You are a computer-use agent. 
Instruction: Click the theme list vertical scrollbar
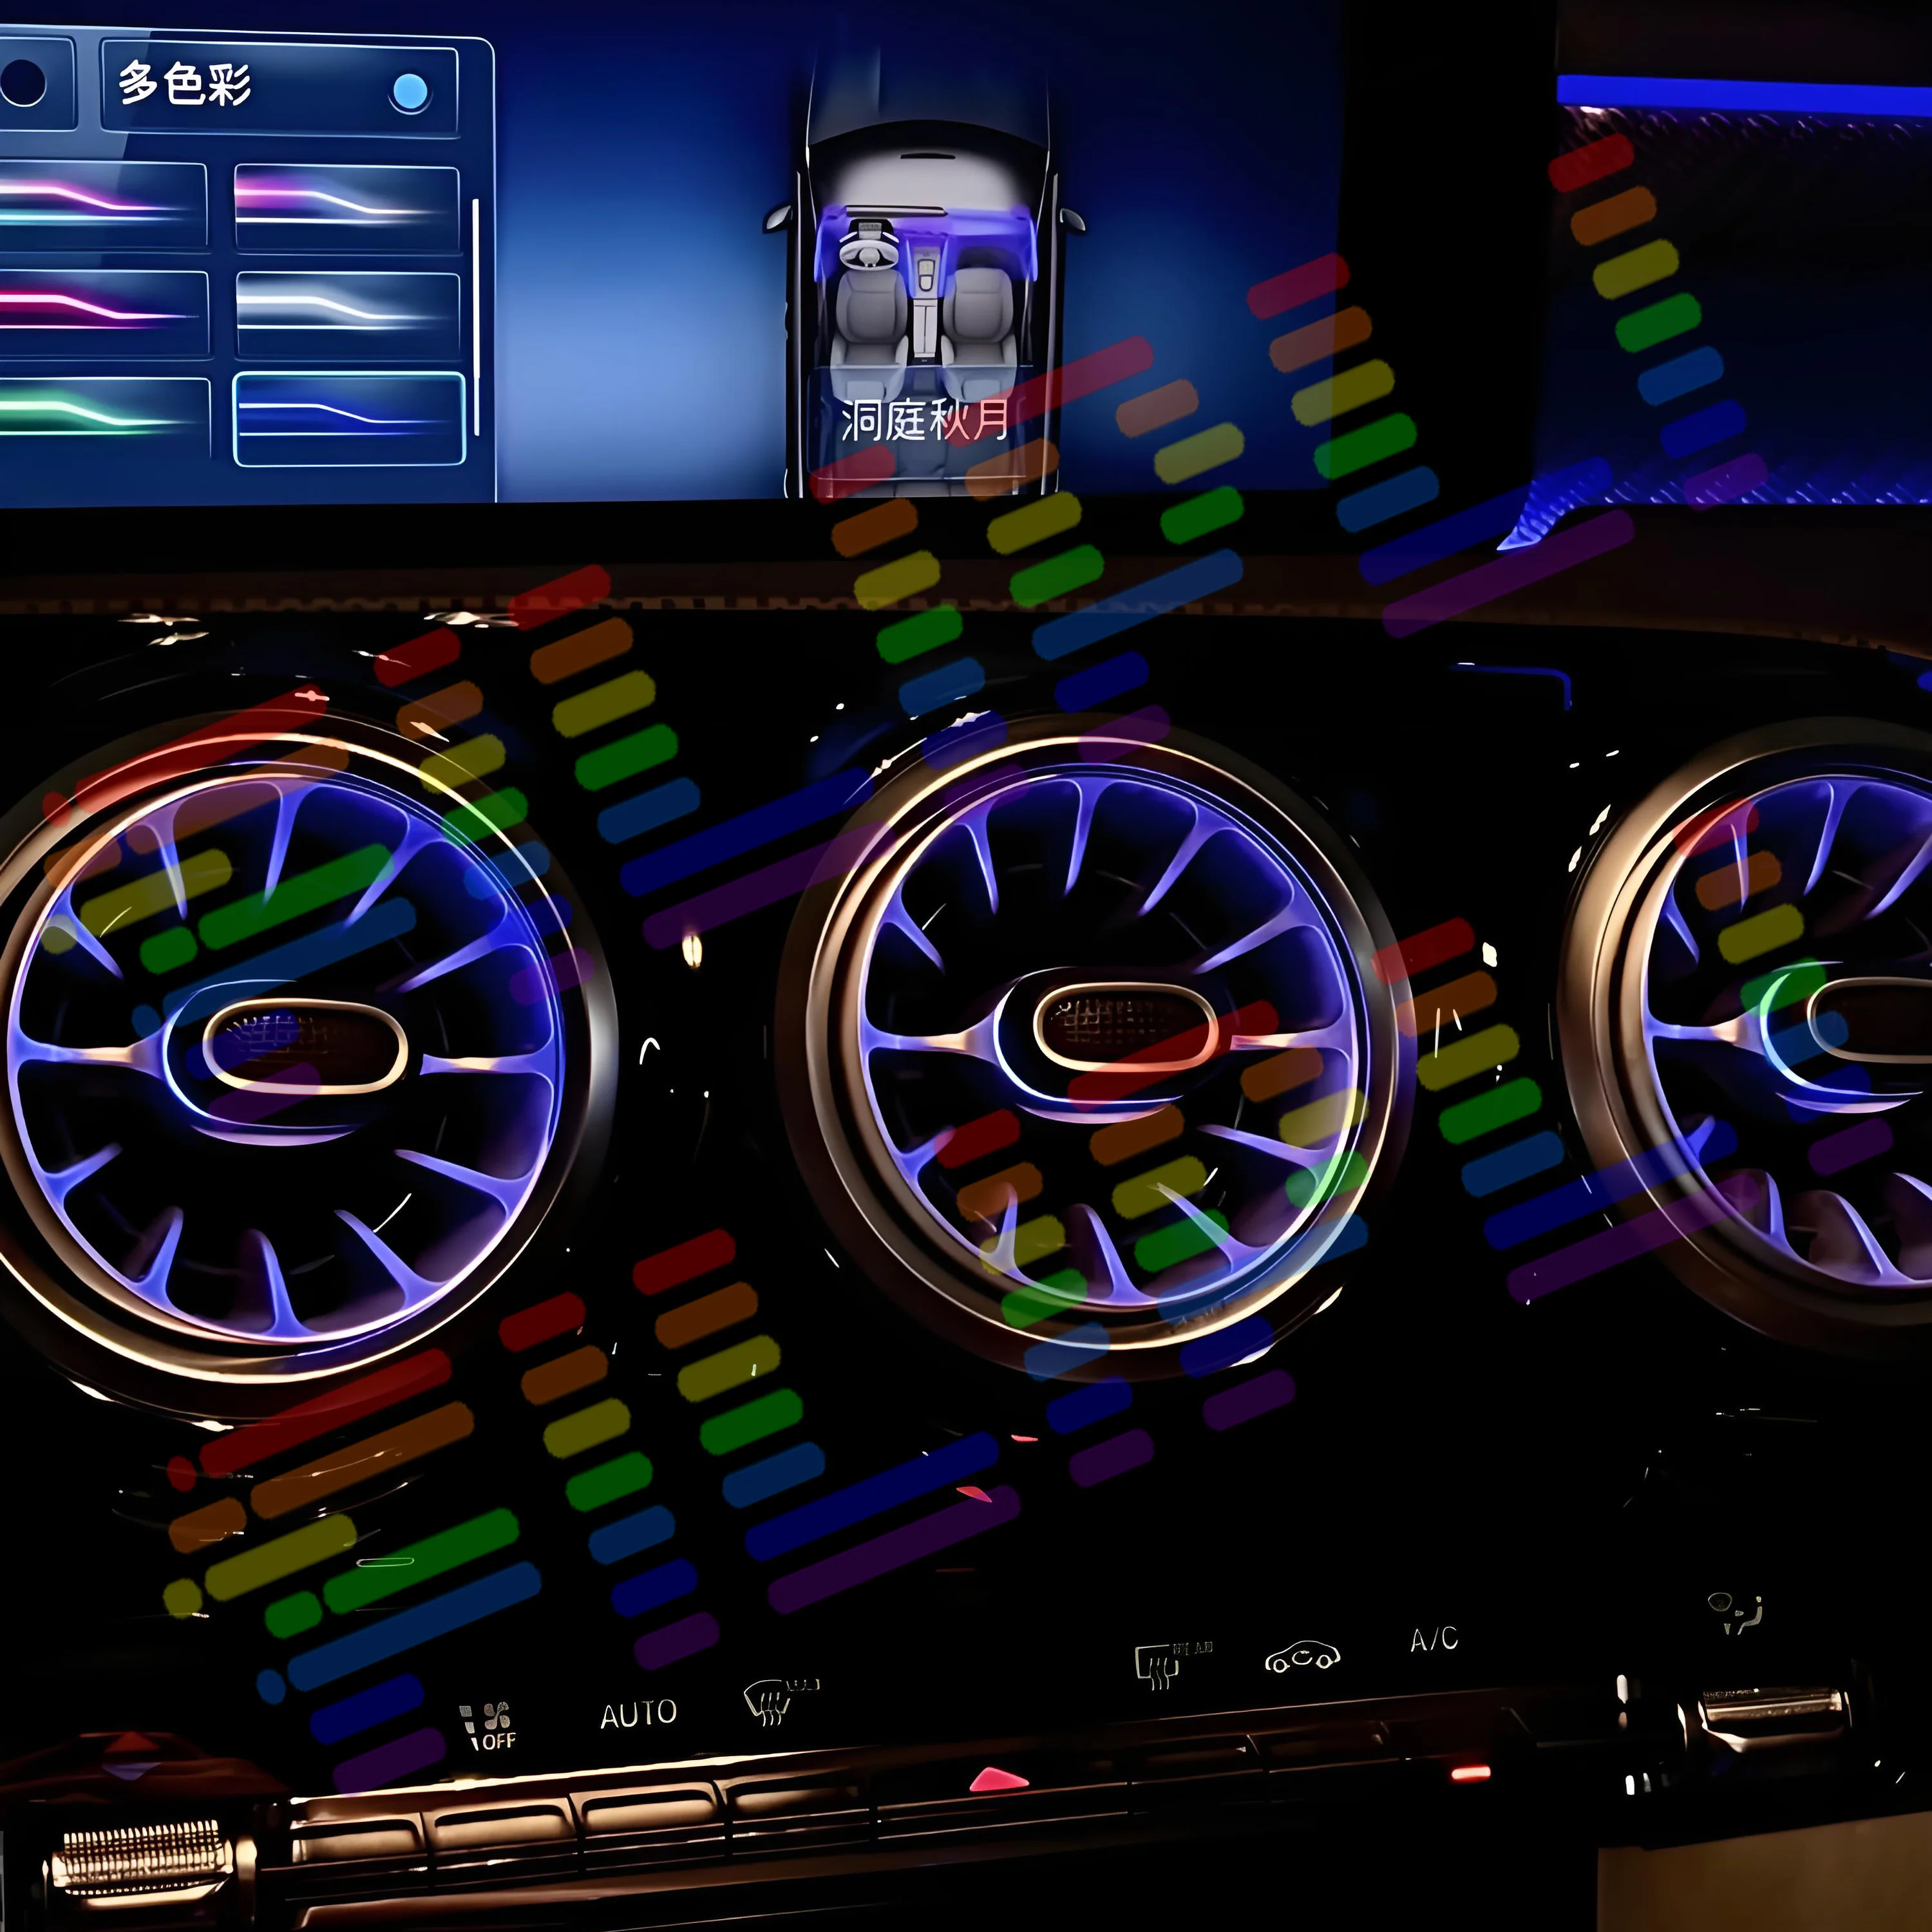[476, 317]
